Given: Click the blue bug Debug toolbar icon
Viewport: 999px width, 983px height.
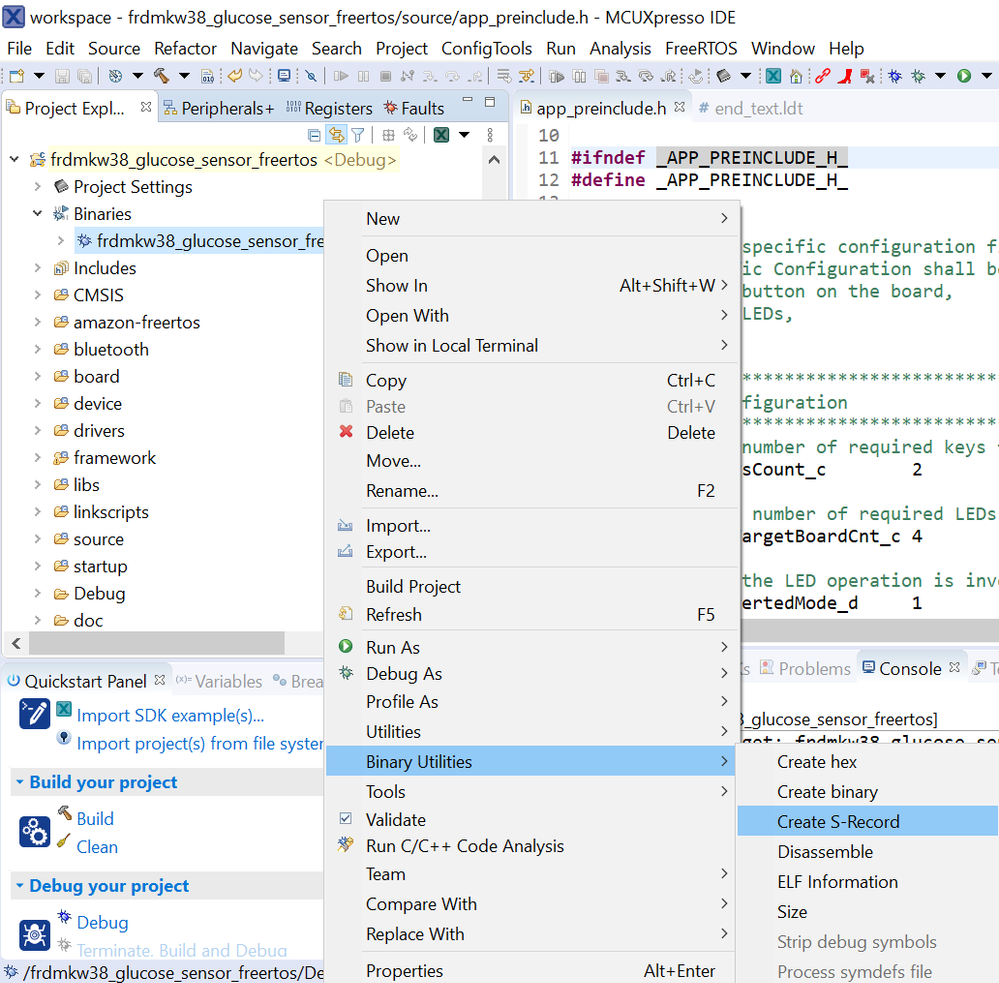Looking at the screenshot, I should coord(895,76).
